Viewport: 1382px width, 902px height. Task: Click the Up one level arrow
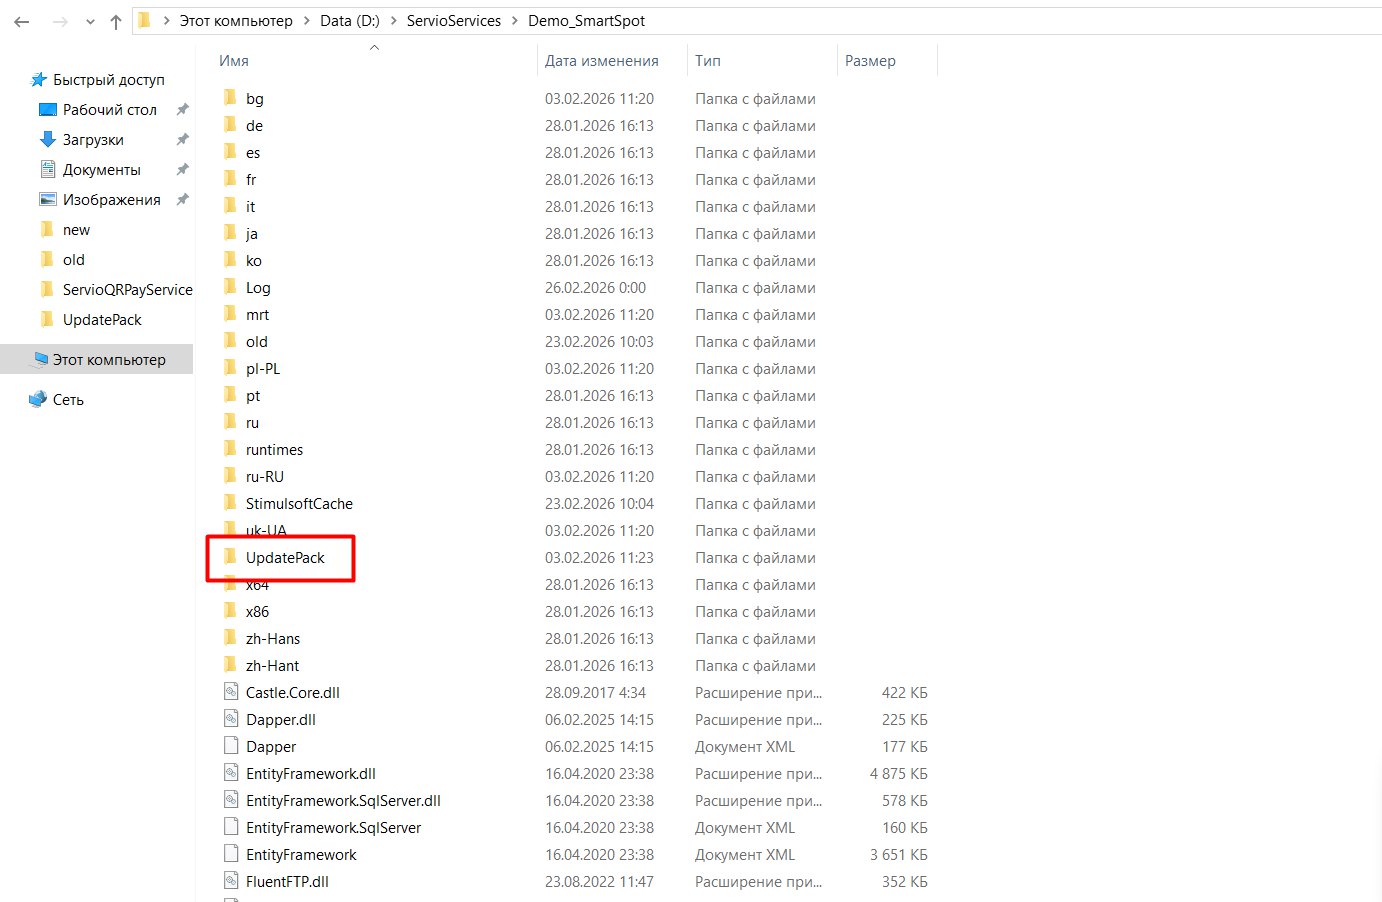(x=116, y=21)
